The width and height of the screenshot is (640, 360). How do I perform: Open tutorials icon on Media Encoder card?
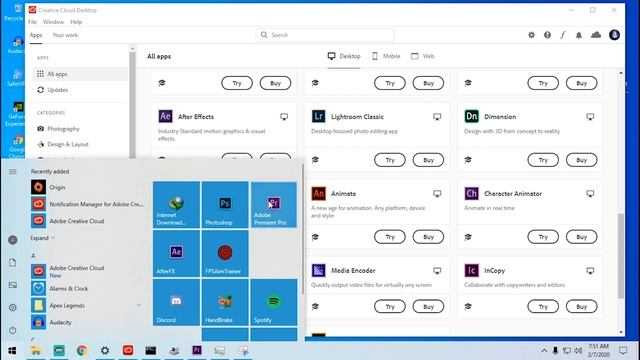tap(315, 307)
